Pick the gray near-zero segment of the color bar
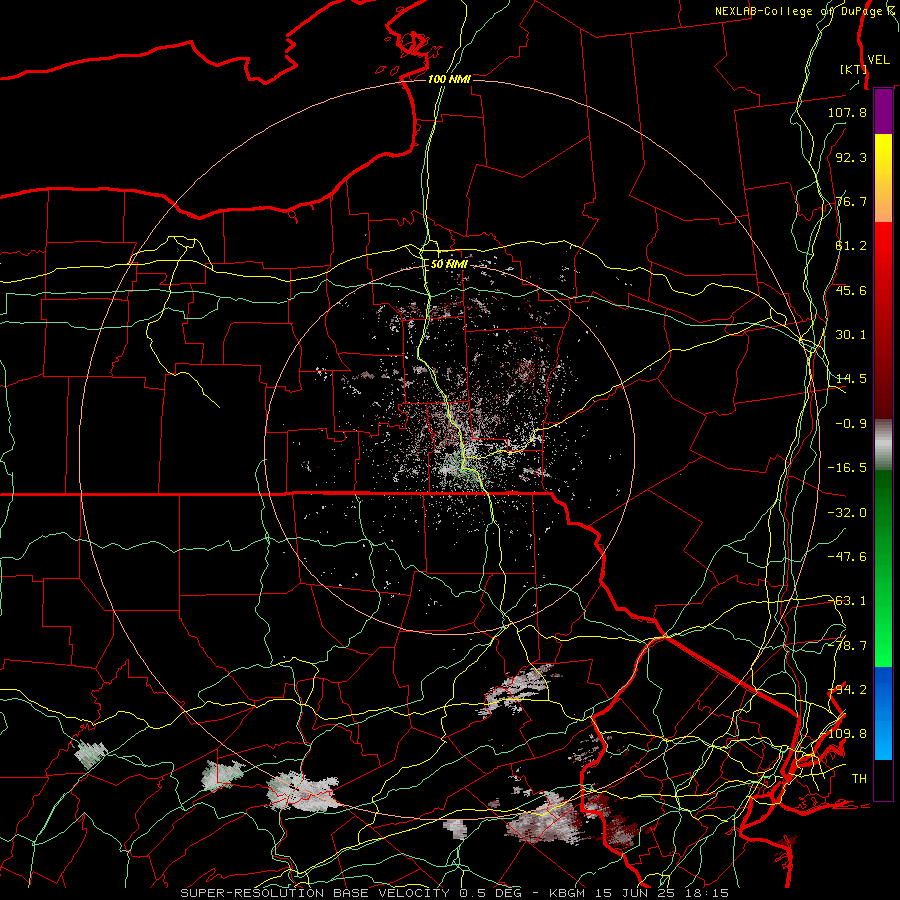Image resolution: width=900 pixels, height=900 pixels. (x=883, y=445)
